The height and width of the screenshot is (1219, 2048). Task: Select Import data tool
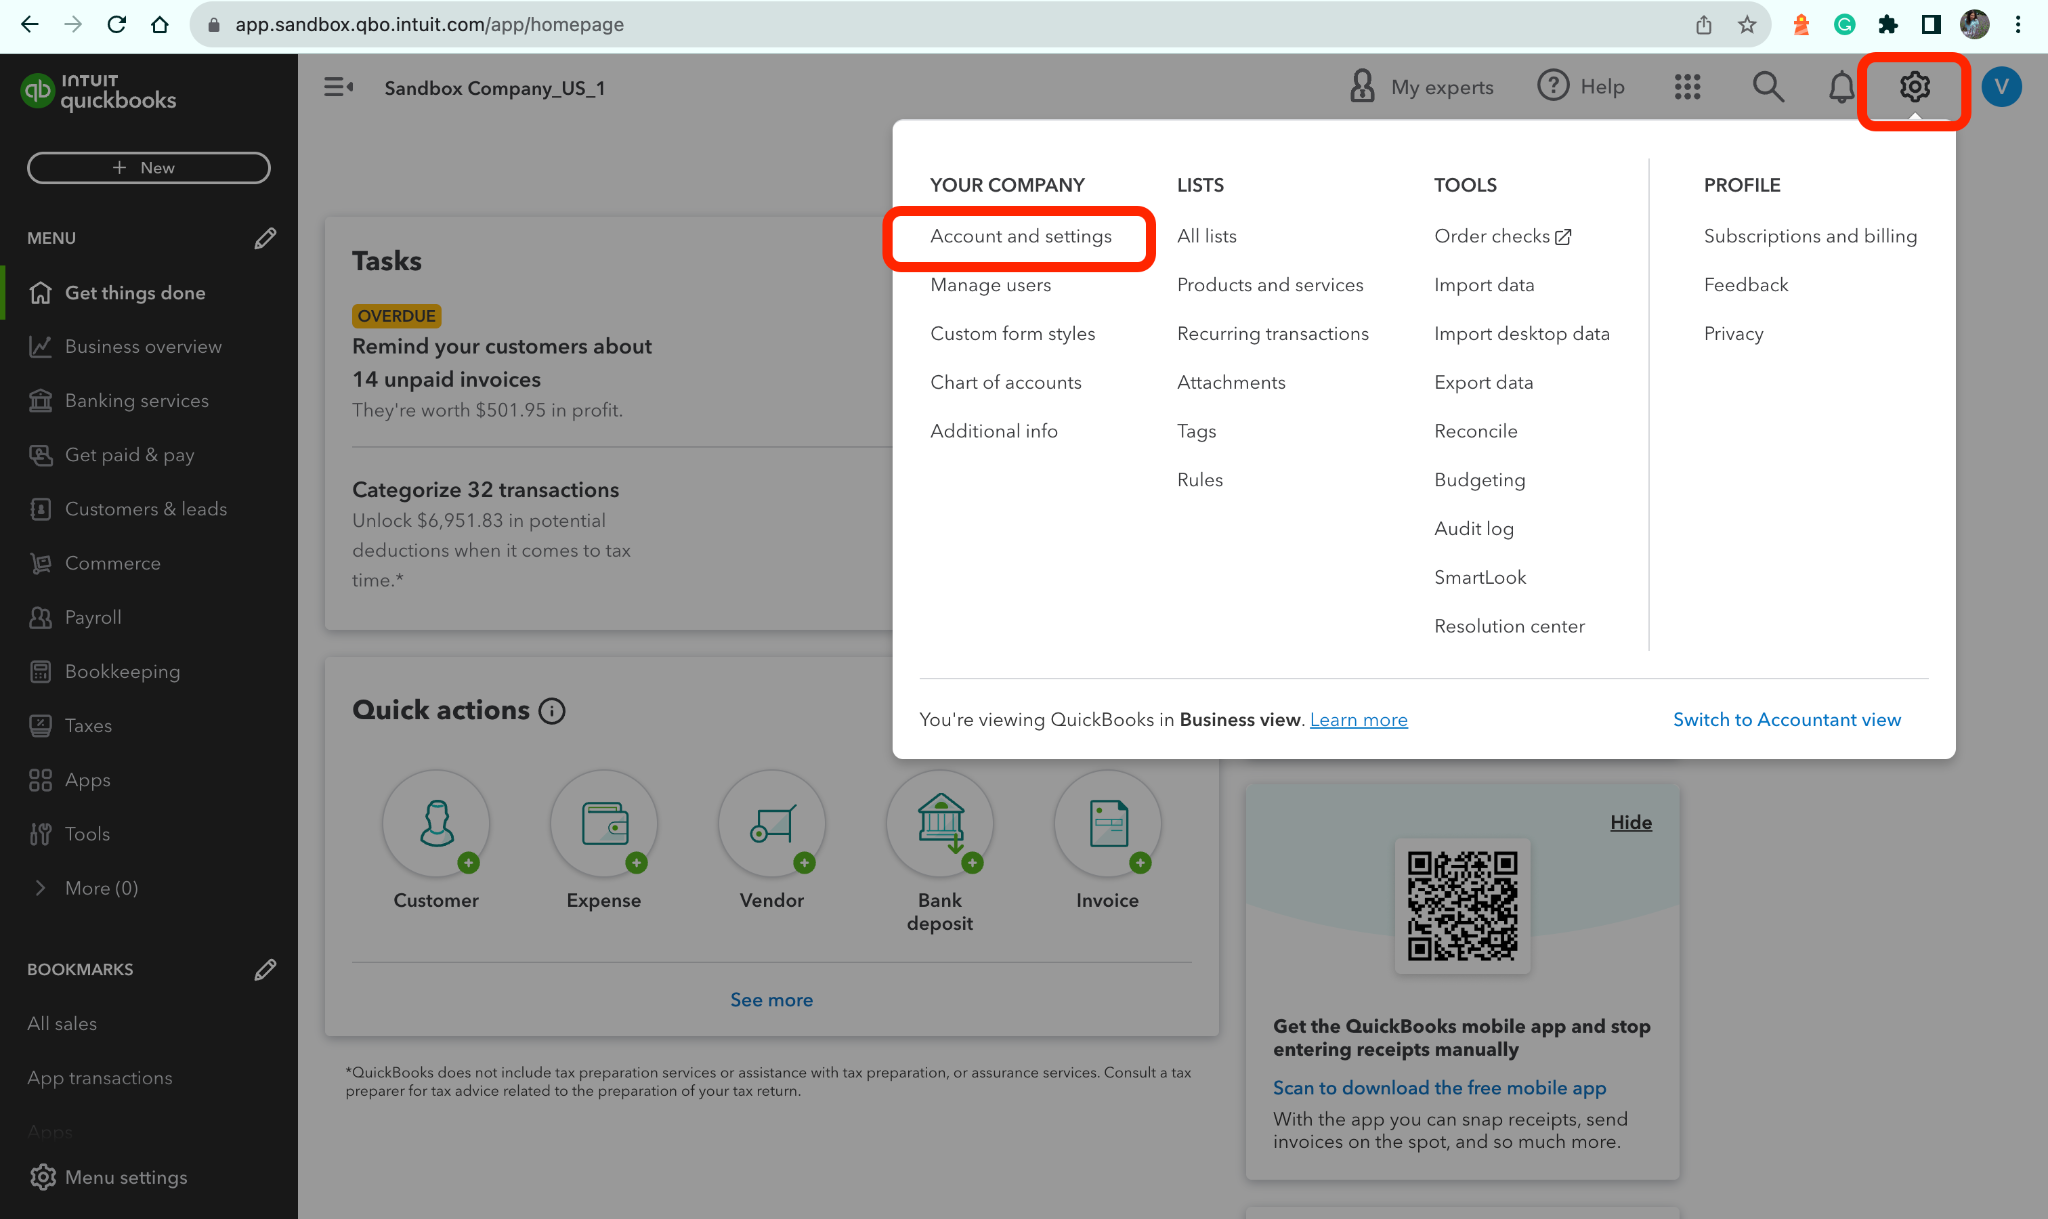tap(1484, 285)
